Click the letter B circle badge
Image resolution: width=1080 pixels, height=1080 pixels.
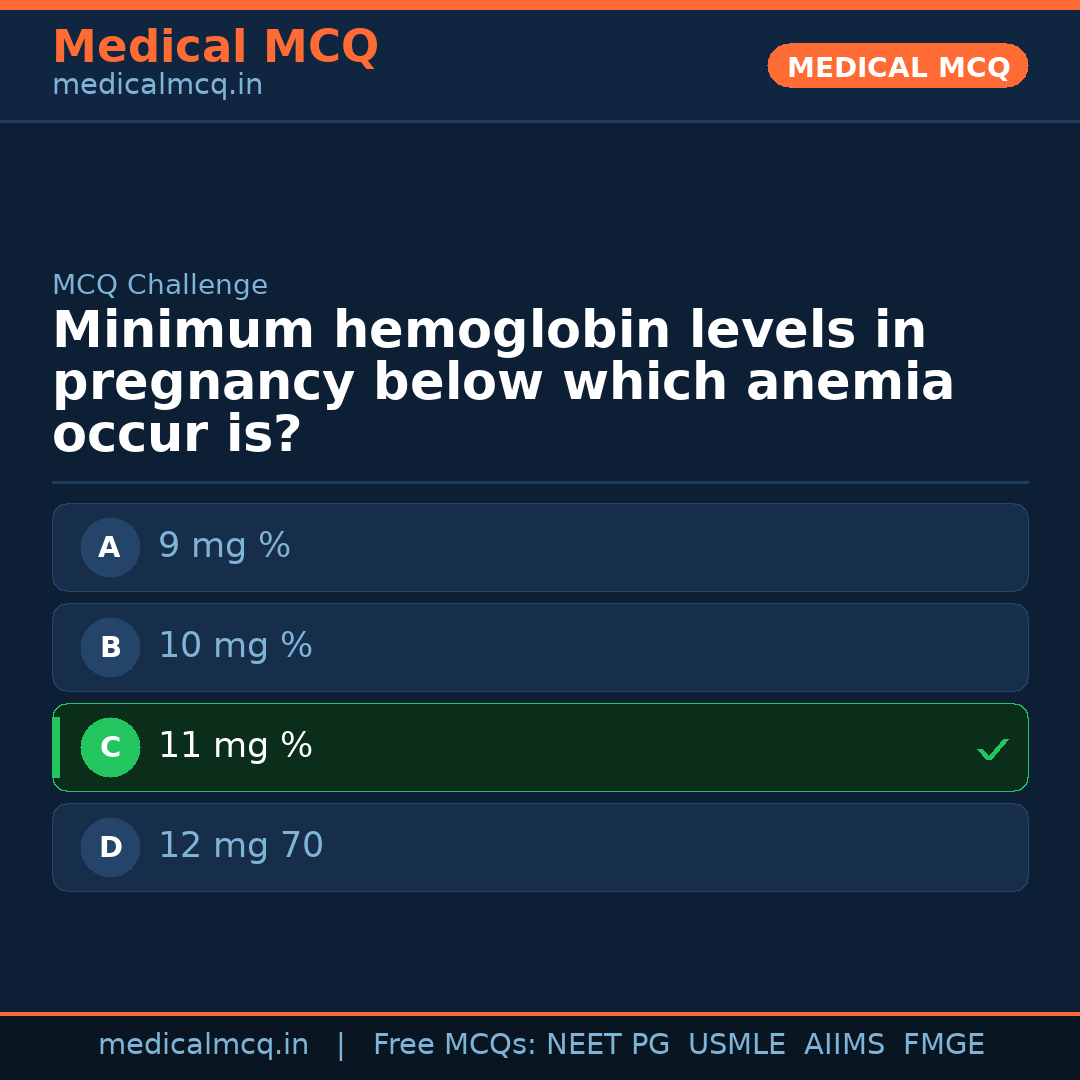pos(110,647)
